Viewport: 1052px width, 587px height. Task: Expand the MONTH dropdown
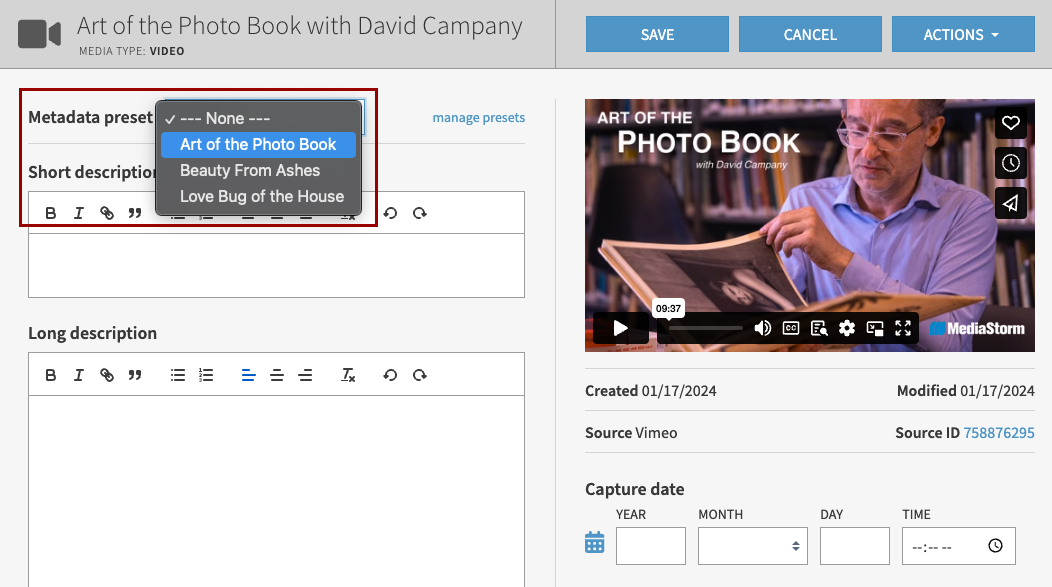tap(752, 546)
